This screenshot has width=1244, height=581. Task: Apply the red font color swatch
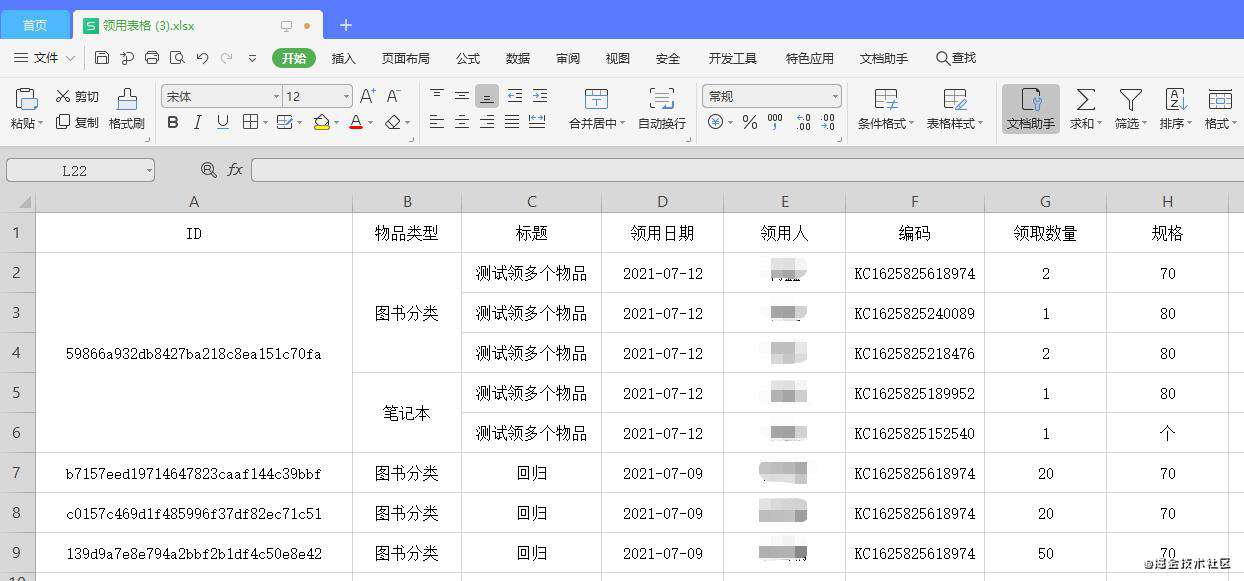click(x=356, y=122)
